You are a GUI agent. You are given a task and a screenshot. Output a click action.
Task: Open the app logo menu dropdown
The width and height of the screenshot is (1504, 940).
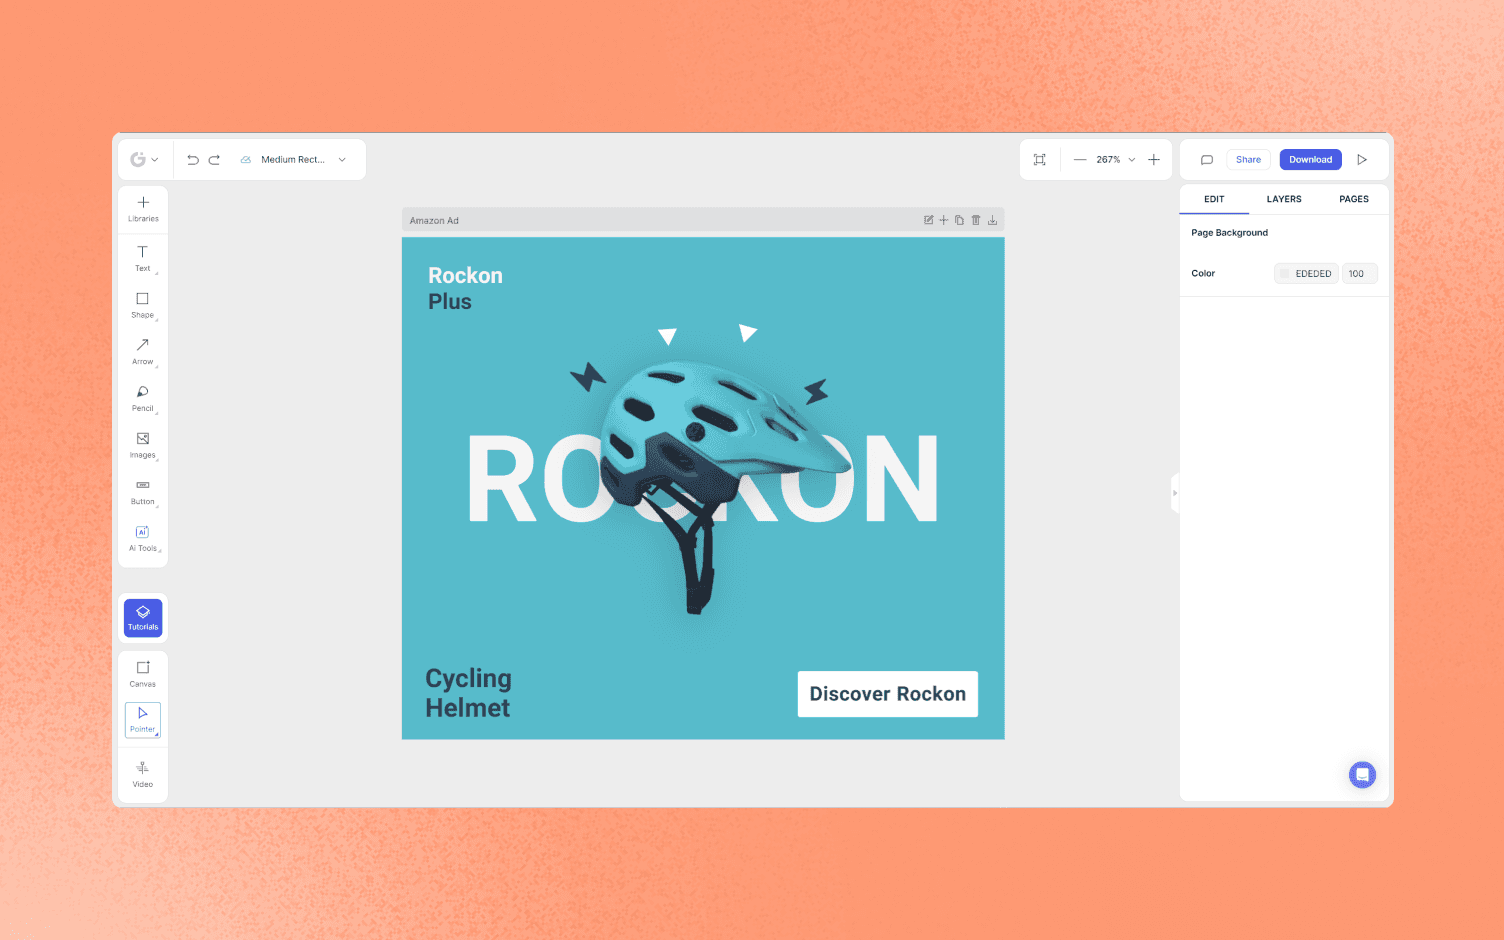[145, 160]
